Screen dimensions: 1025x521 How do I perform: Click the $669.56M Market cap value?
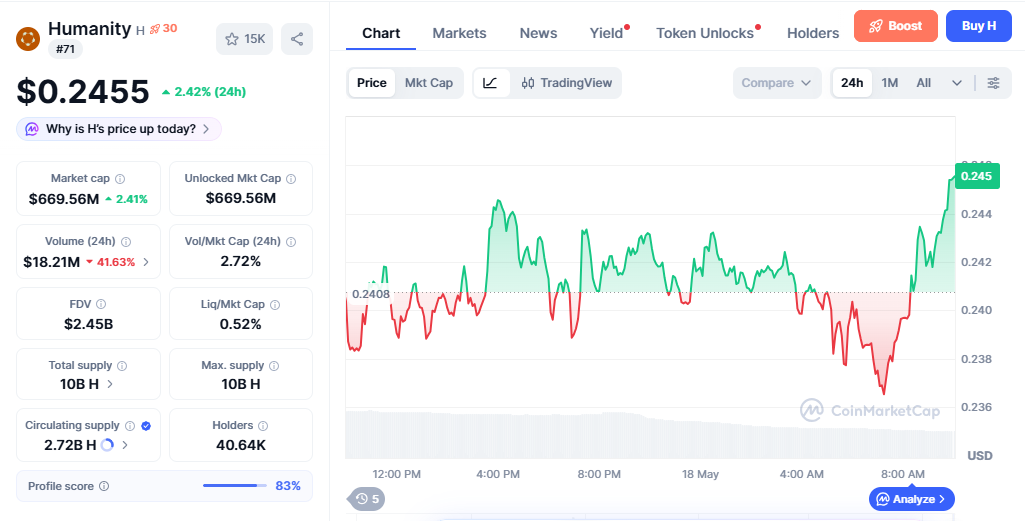[x=63, y=199]
